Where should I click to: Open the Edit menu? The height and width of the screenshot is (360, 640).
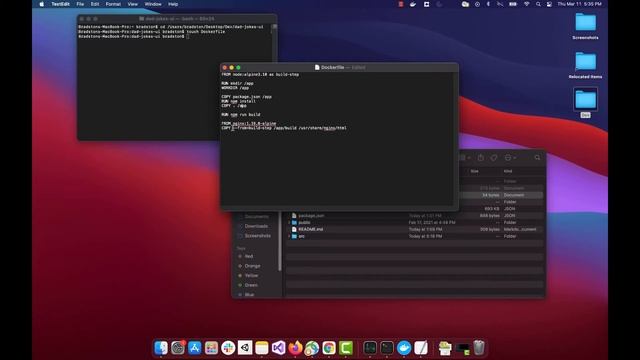95,4
